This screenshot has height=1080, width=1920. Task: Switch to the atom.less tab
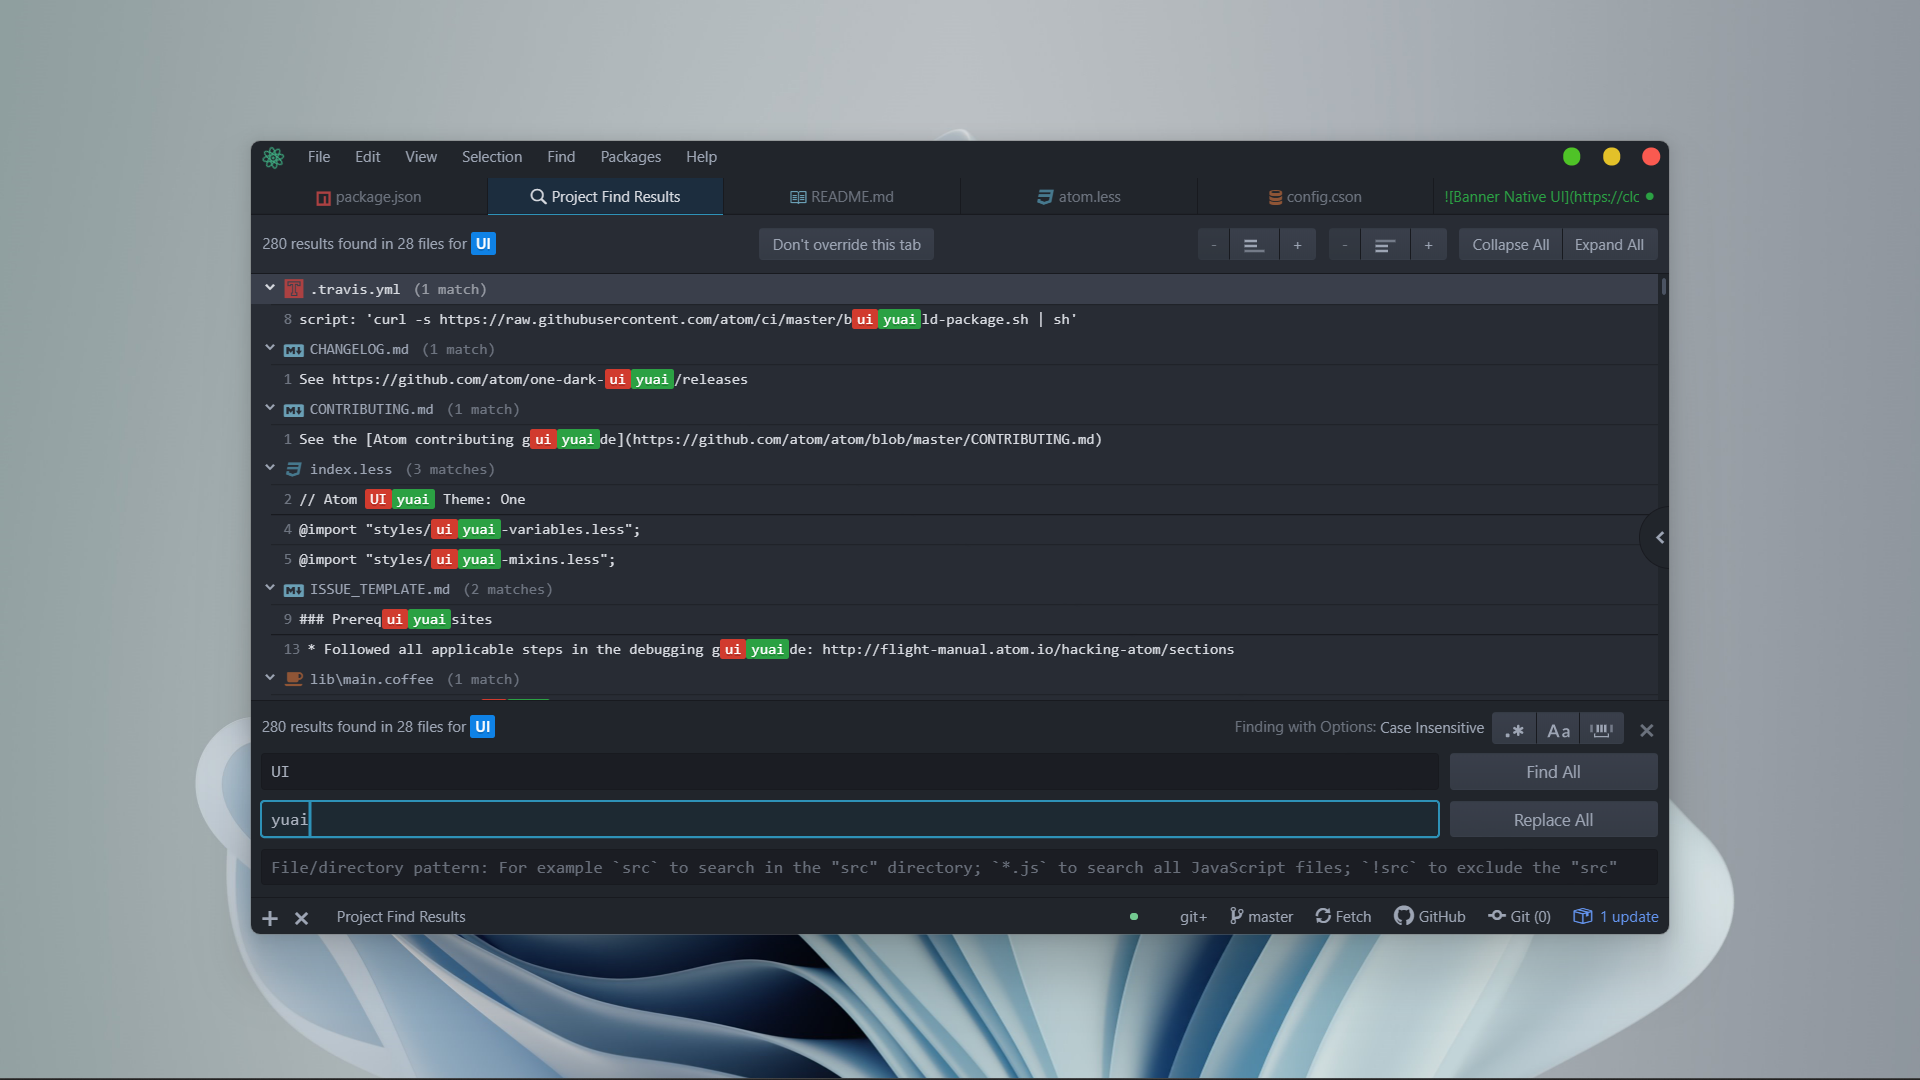pos(1078,196)
